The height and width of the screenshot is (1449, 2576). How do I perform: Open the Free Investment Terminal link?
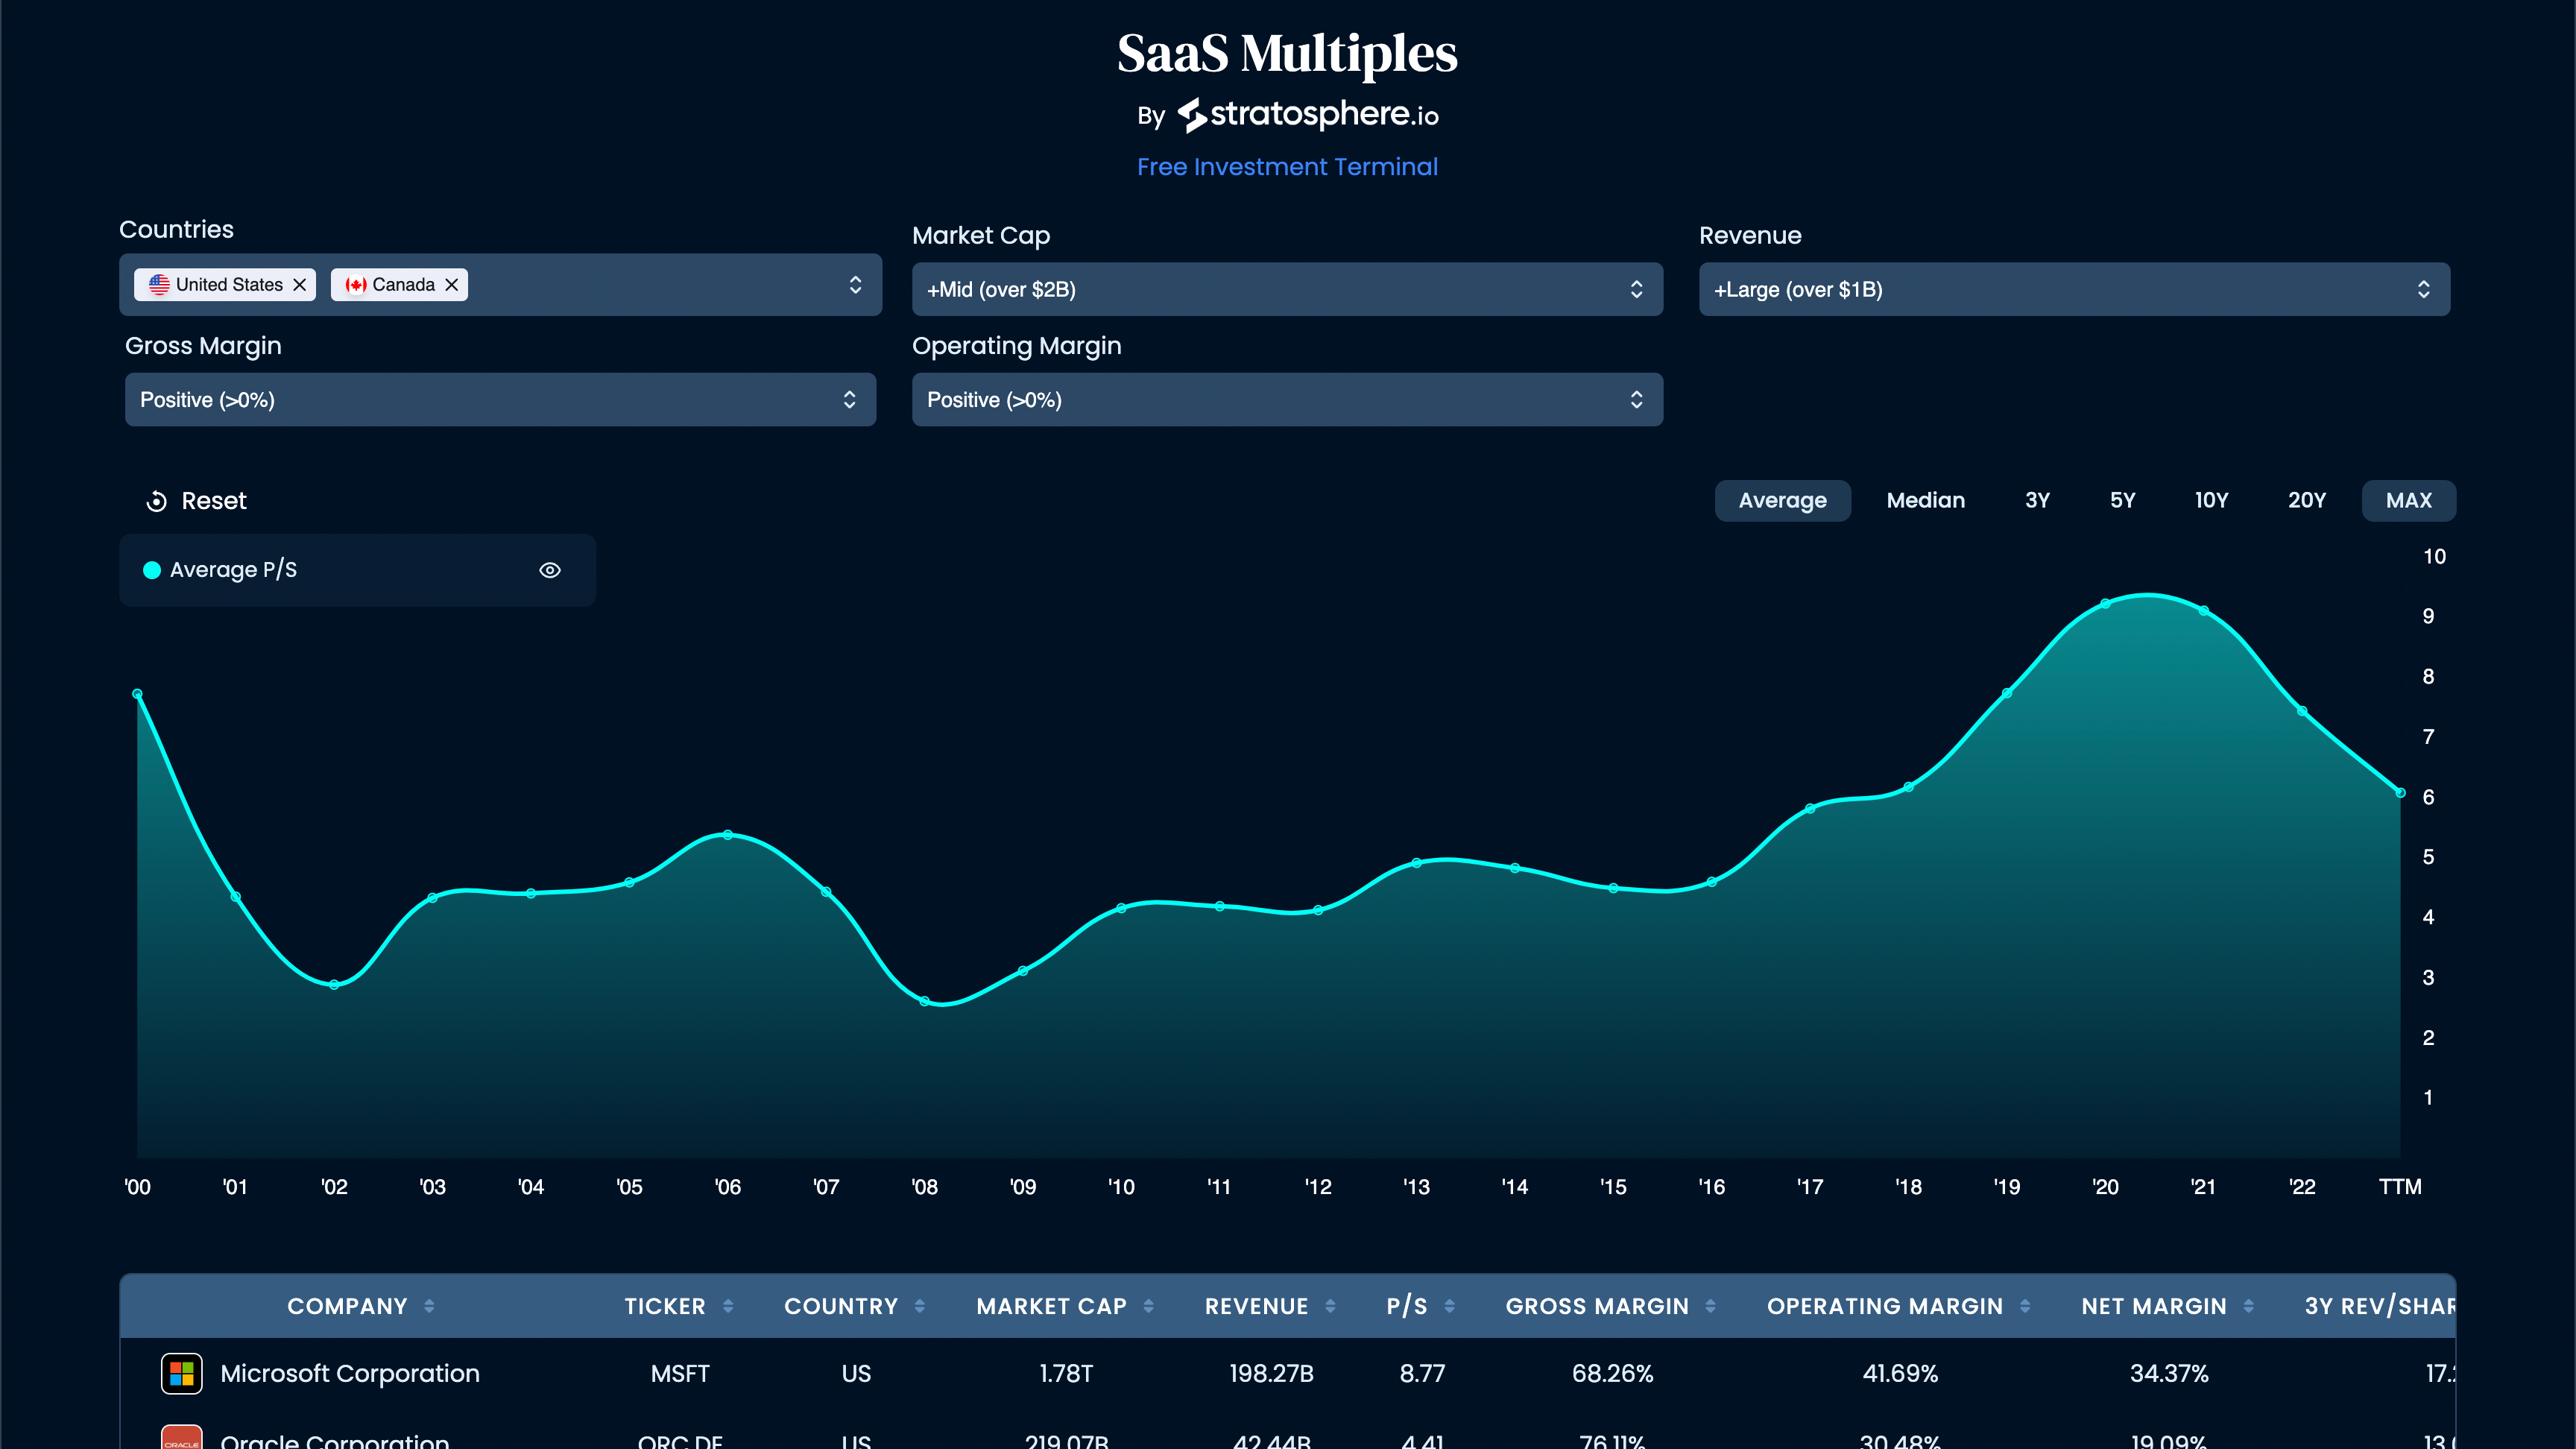pos(1287,167)
